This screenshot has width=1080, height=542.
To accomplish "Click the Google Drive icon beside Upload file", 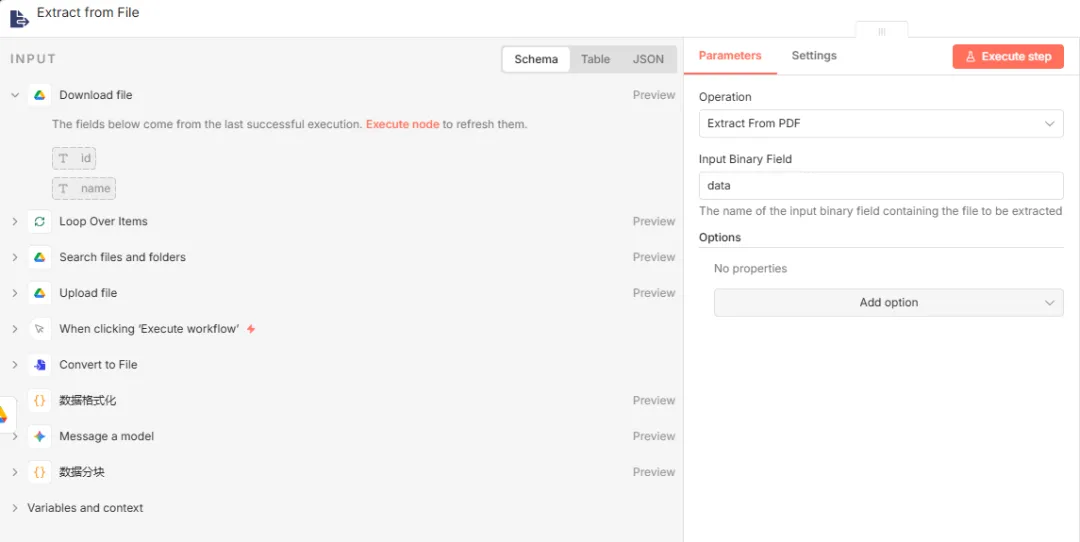I will point(40,293).
